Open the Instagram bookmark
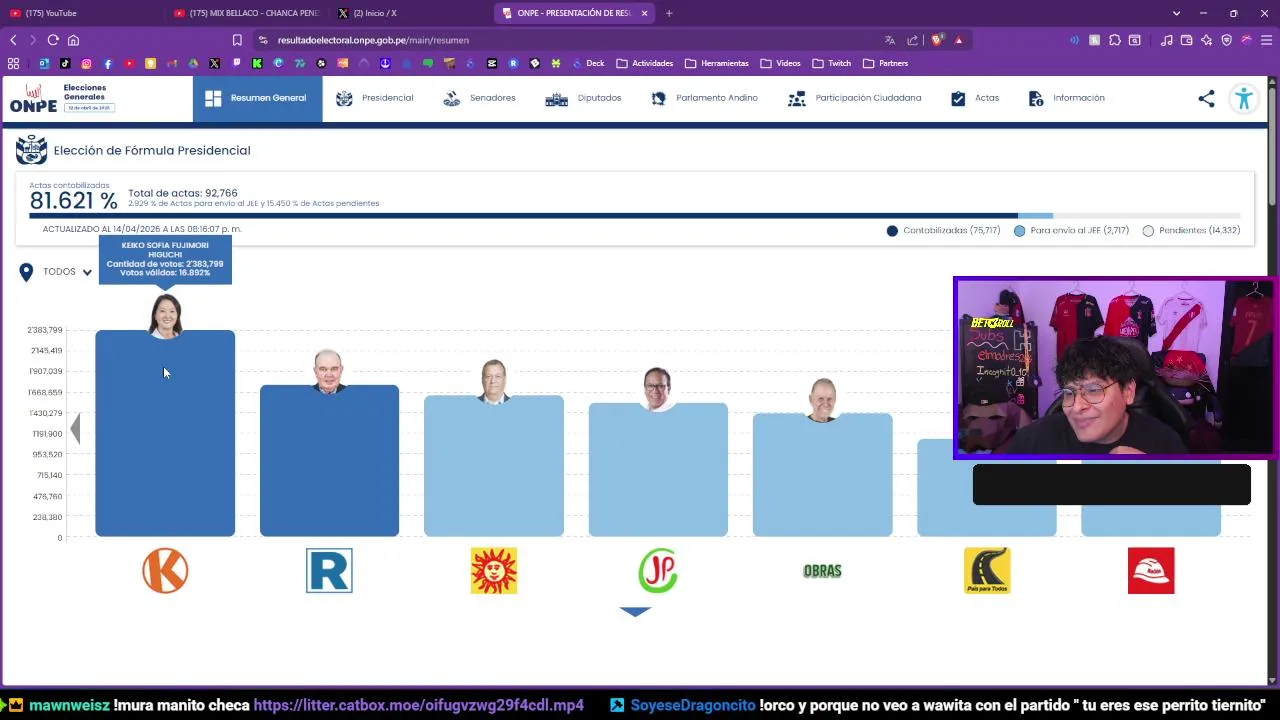The image size is (1280, 720). [87, 63]
